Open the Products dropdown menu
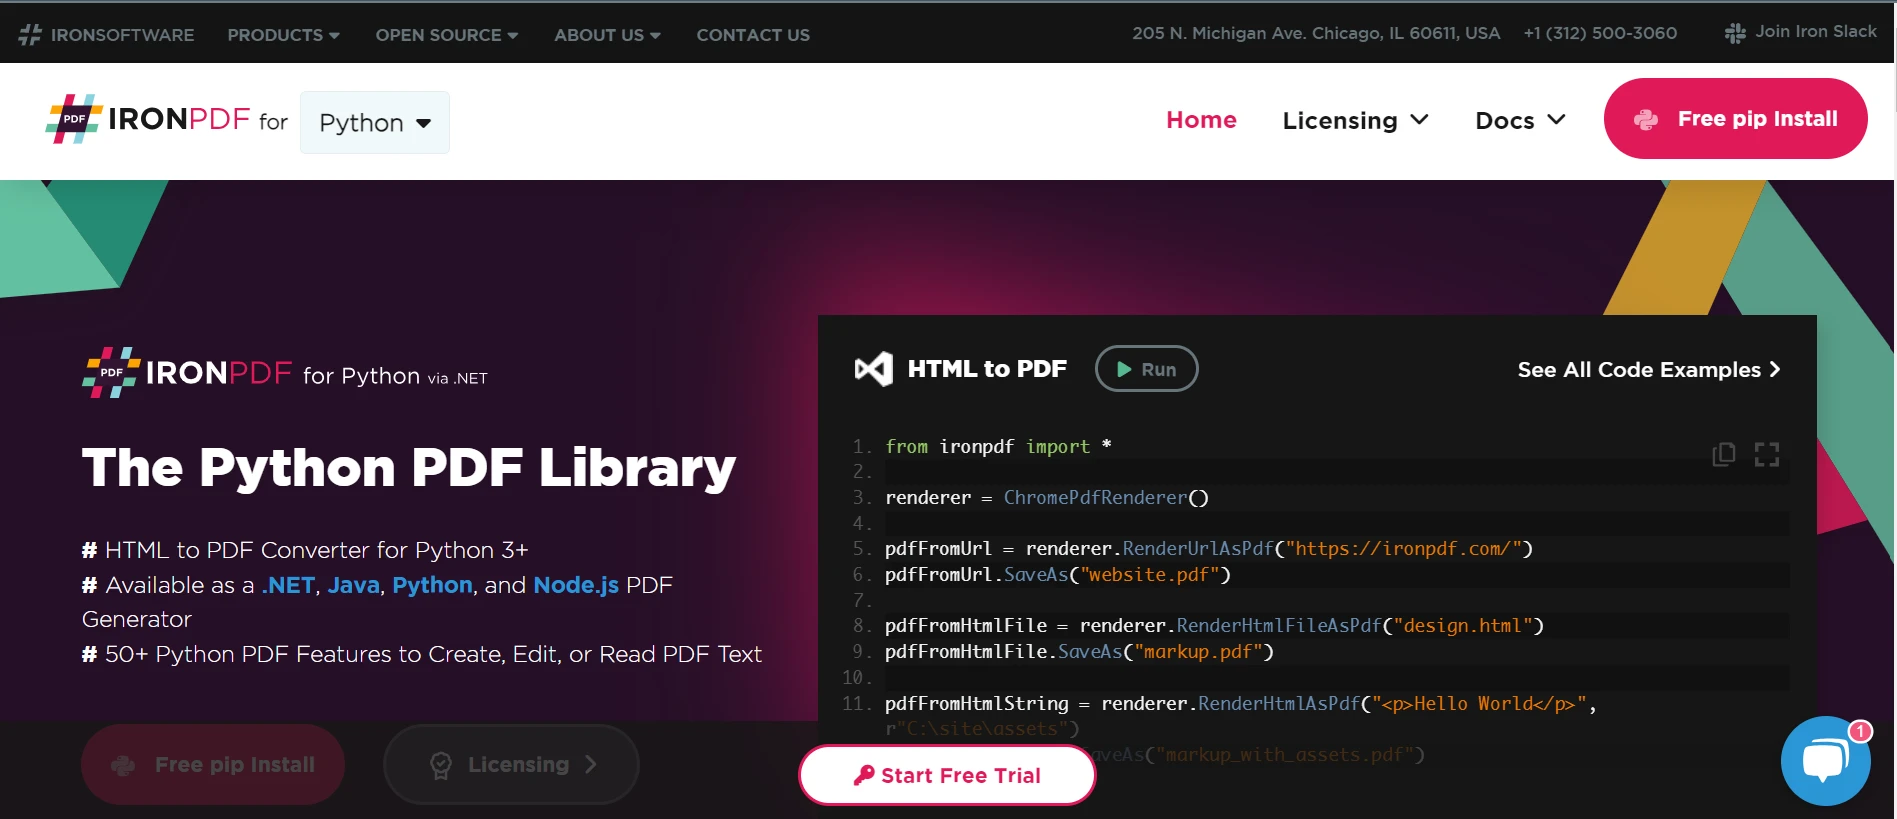The width and height of the screenshot is (1897, 819). (283, 35)
